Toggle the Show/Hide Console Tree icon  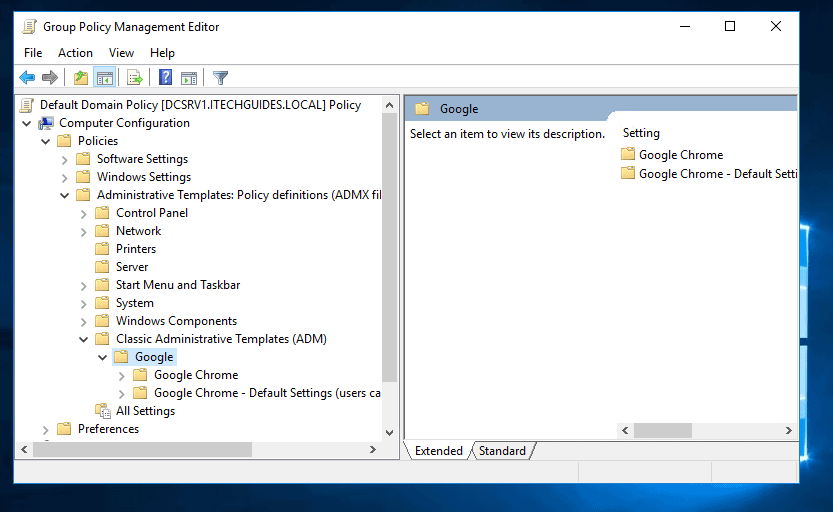tap(104, 78)
